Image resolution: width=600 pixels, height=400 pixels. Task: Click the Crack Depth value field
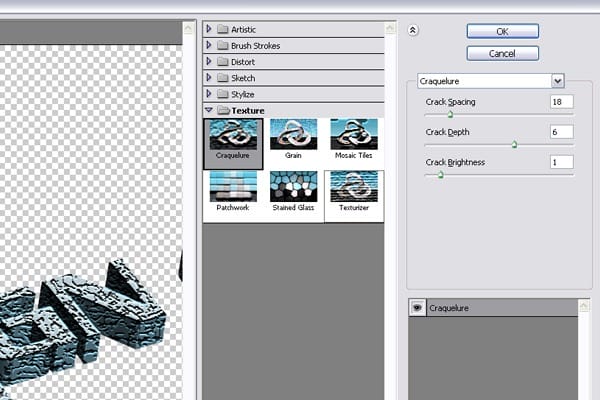pos(561,132)
